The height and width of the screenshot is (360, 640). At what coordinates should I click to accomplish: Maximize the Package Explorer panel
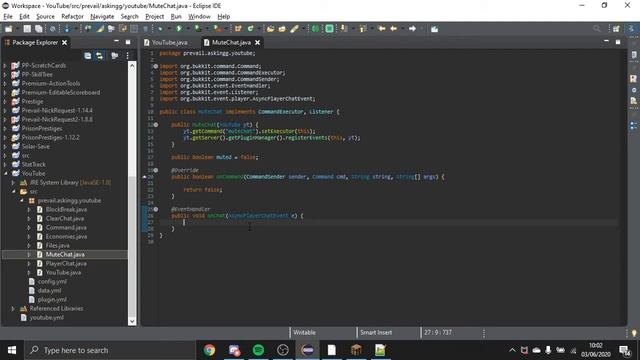point(128,42)
